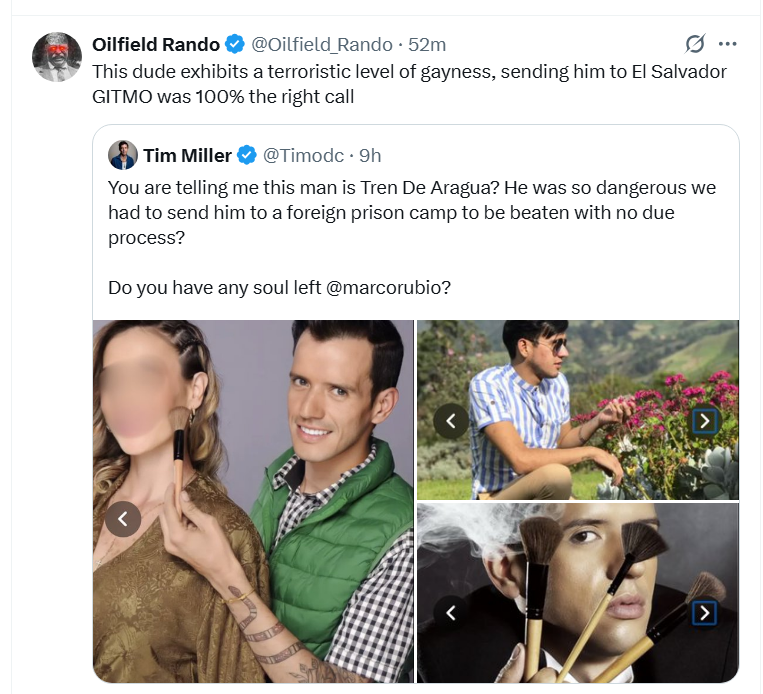Screen dimensions: 763x694
Task: Open the Oilfield Rando display name link
Action: (x=155, y=44)
